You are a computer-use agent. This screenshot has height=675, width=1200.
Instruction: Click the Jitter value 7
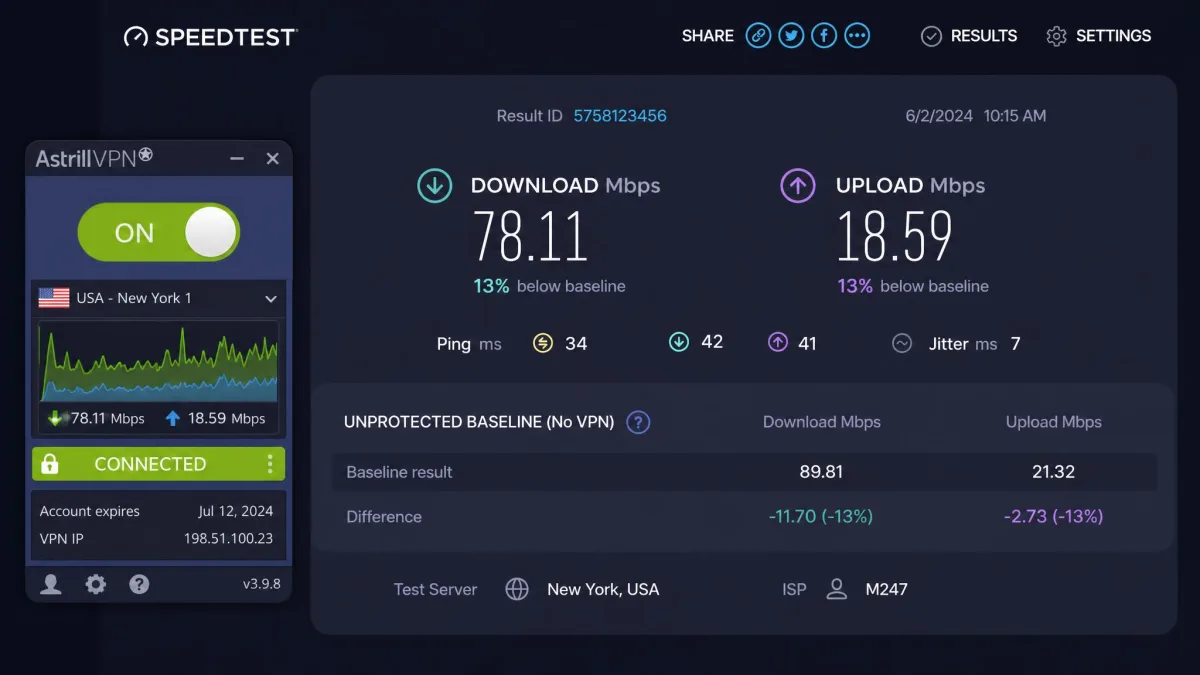click(1016, 344)
